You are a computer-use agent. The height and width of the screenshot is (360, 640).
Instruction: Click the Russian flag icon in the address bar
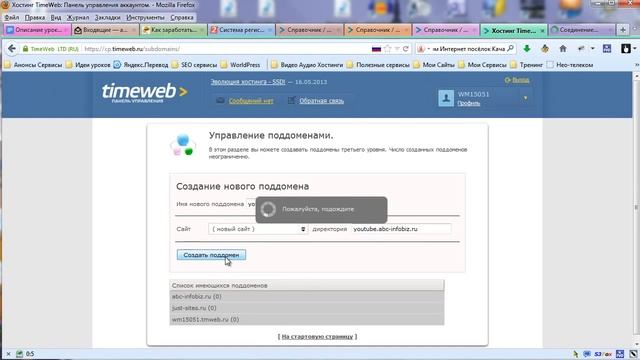point(376,49)
